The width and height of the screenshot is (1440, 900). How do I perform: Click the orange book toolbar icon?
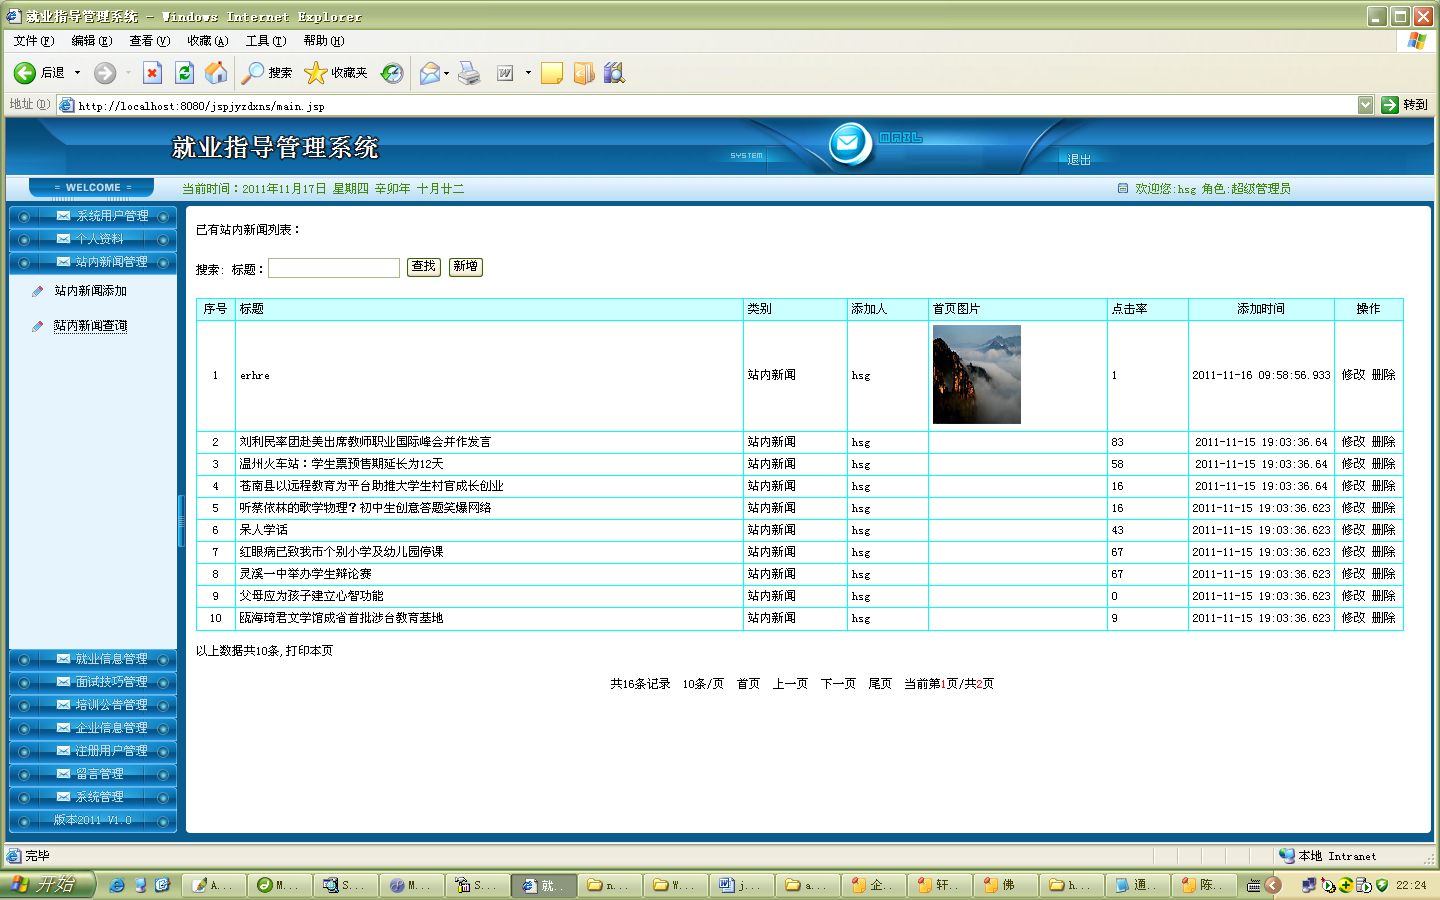pos(584,73)
